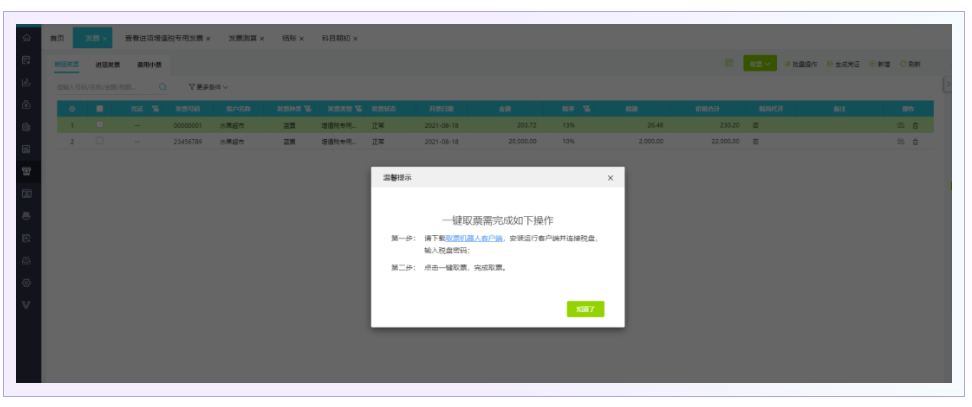Click the delete trash icon on the first row
The image size is (972, 407).
[914, 126]
